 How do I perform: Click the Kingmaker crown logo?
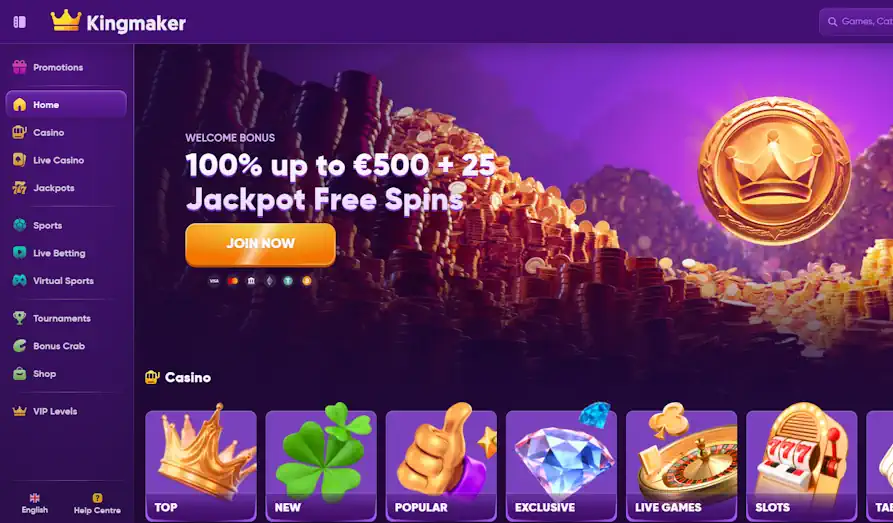point(66,21)
